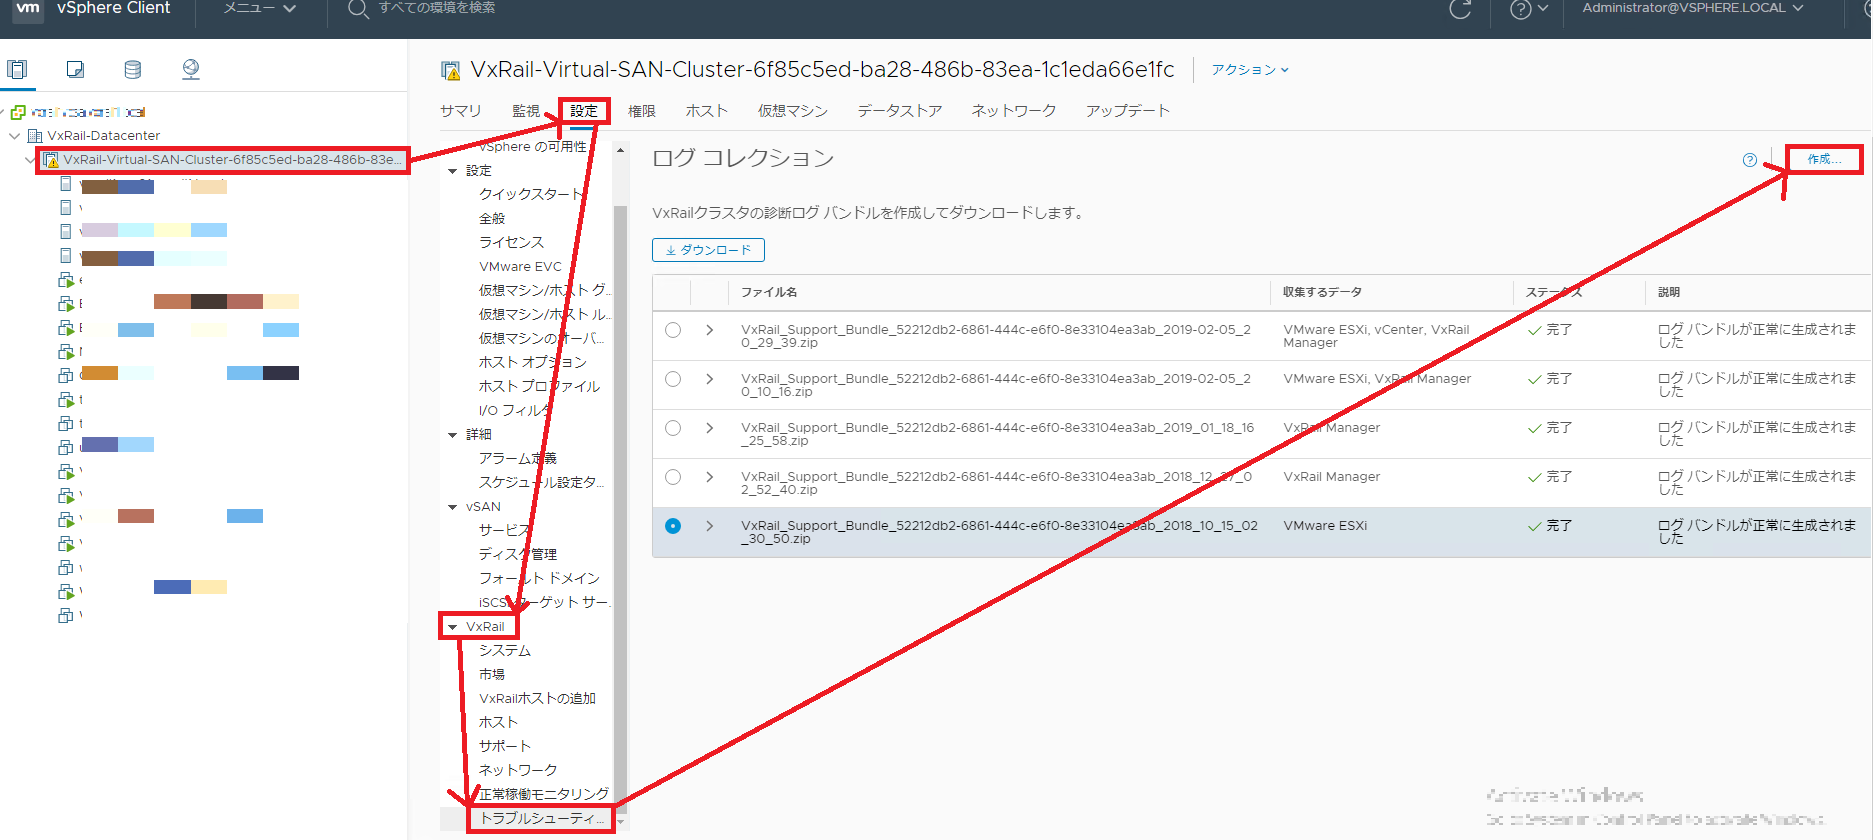Expand row details for bundle 2018_10_15_02_30_50
The image size is (1873, 840).
(x=710, y=526)
